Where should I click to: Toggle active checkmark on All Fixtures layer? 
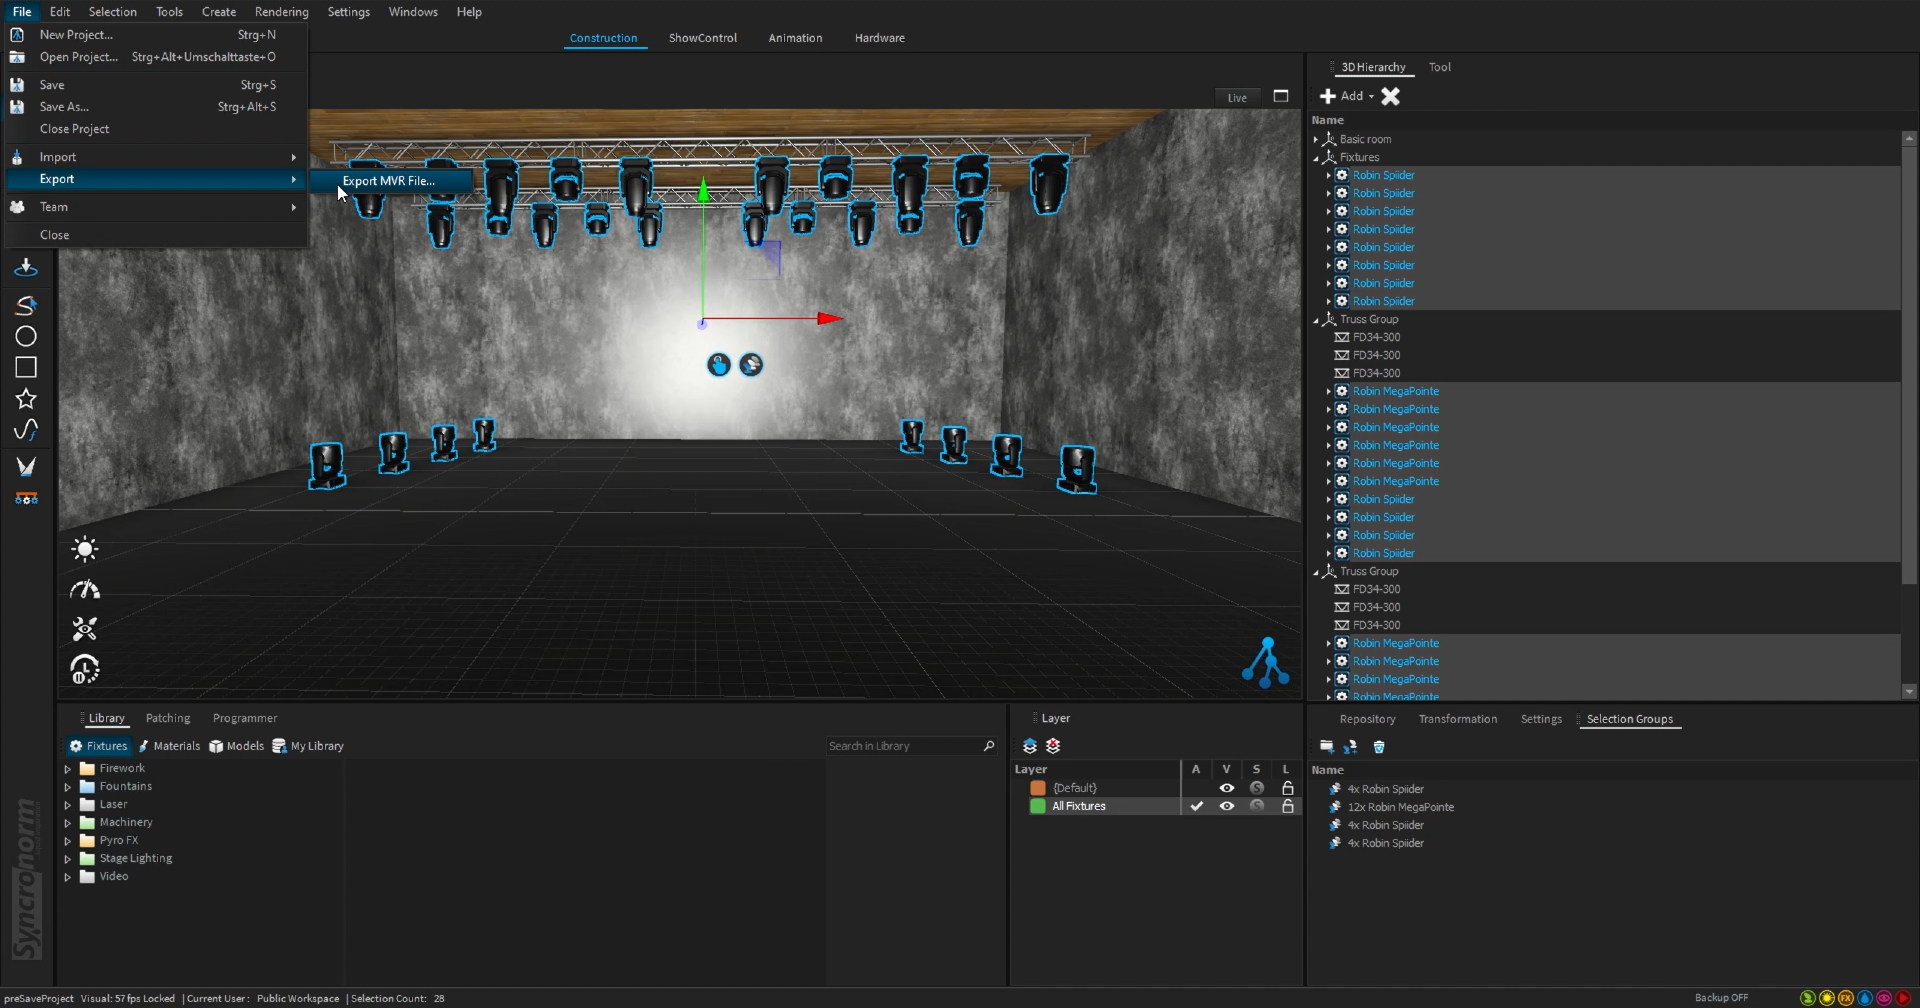1196,806
